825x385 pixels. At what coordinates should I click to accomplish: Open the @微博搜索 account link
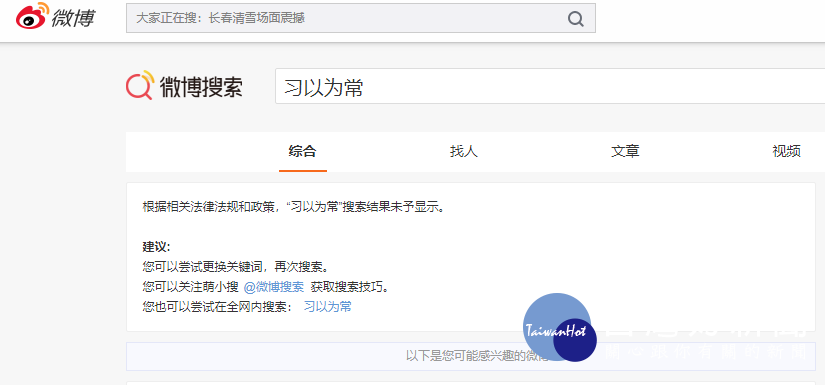tap(274, 287)
